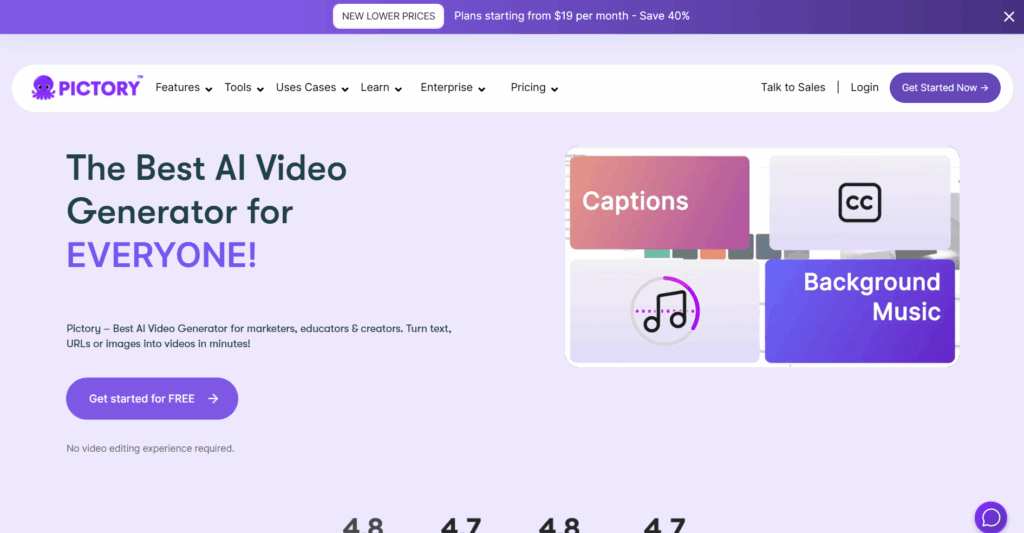Open the Features menu
1024x533 pixels.
[178, 88]
